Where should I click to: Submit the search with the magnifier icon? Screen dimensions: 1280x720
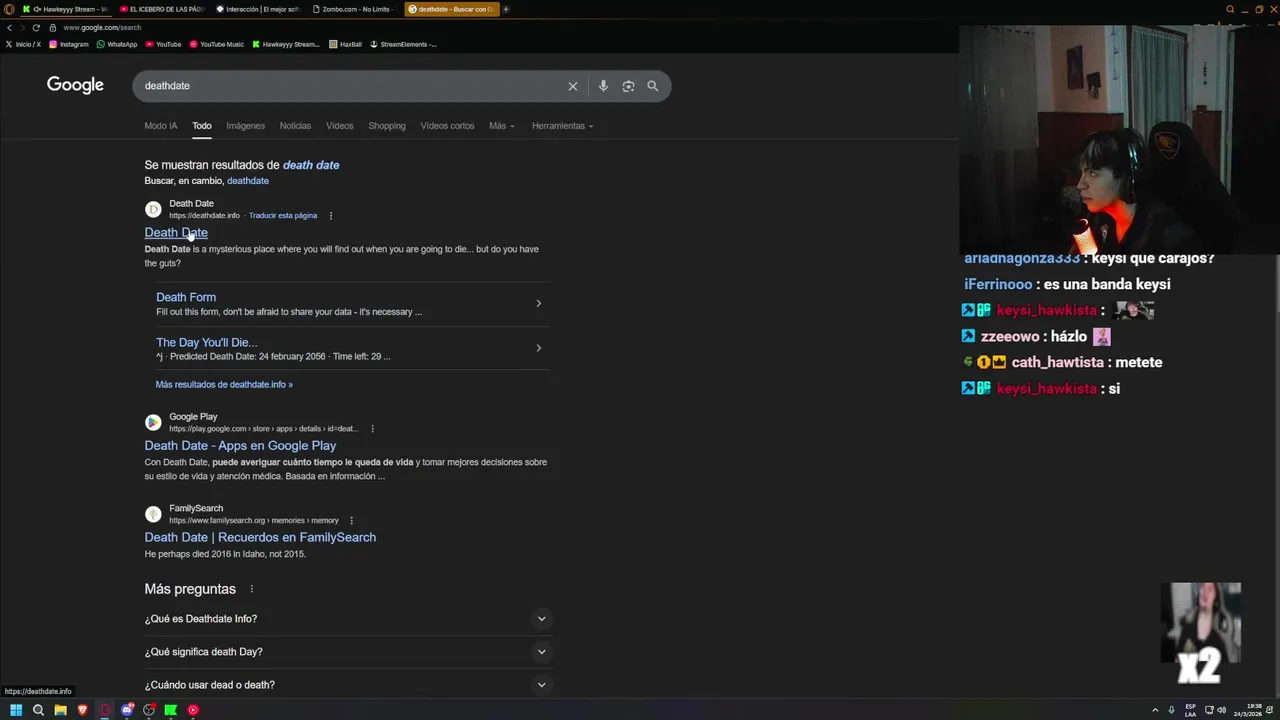click(x=653, y=86)
